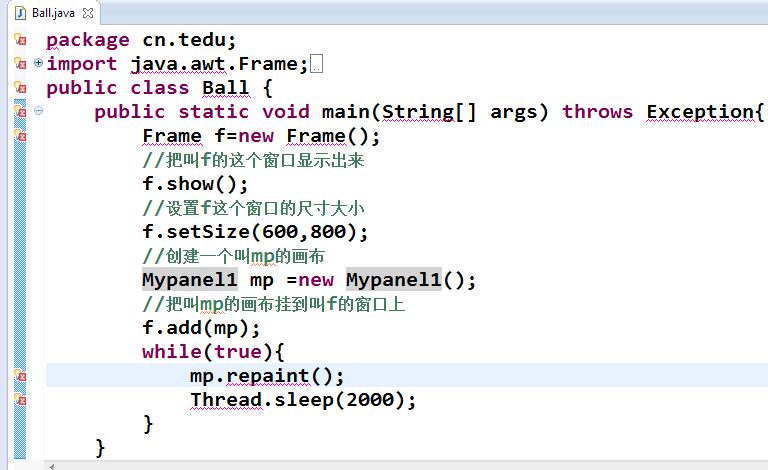
Task: Click the 'main' method name
Action: pos(345,112)
